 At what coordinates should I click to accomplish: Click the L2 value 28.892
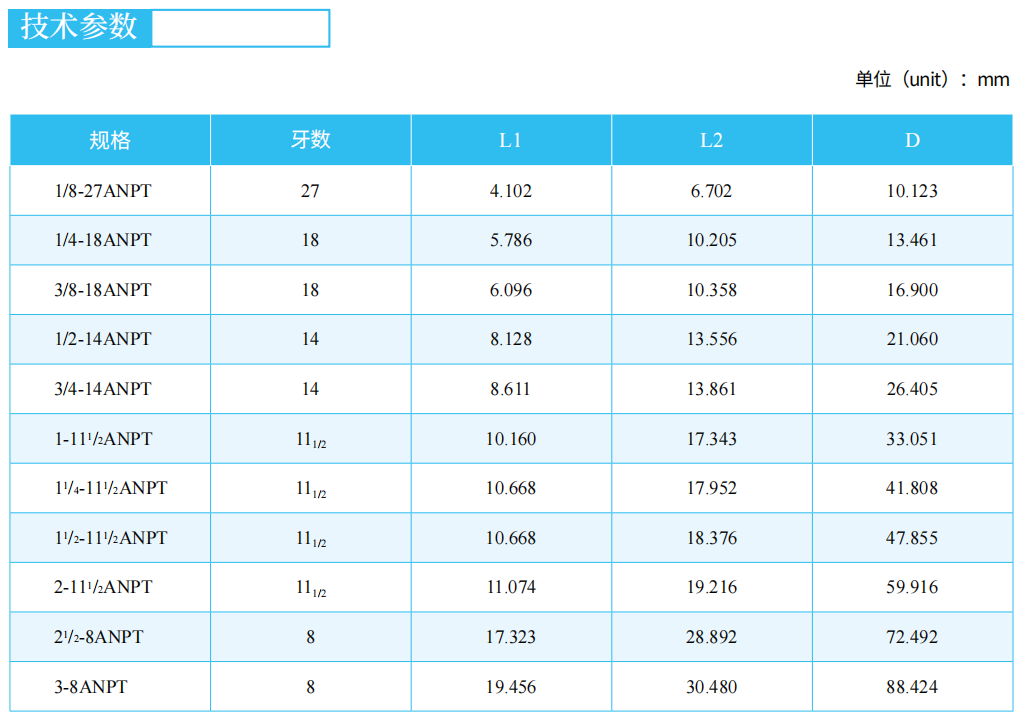[x=711, y=637]
